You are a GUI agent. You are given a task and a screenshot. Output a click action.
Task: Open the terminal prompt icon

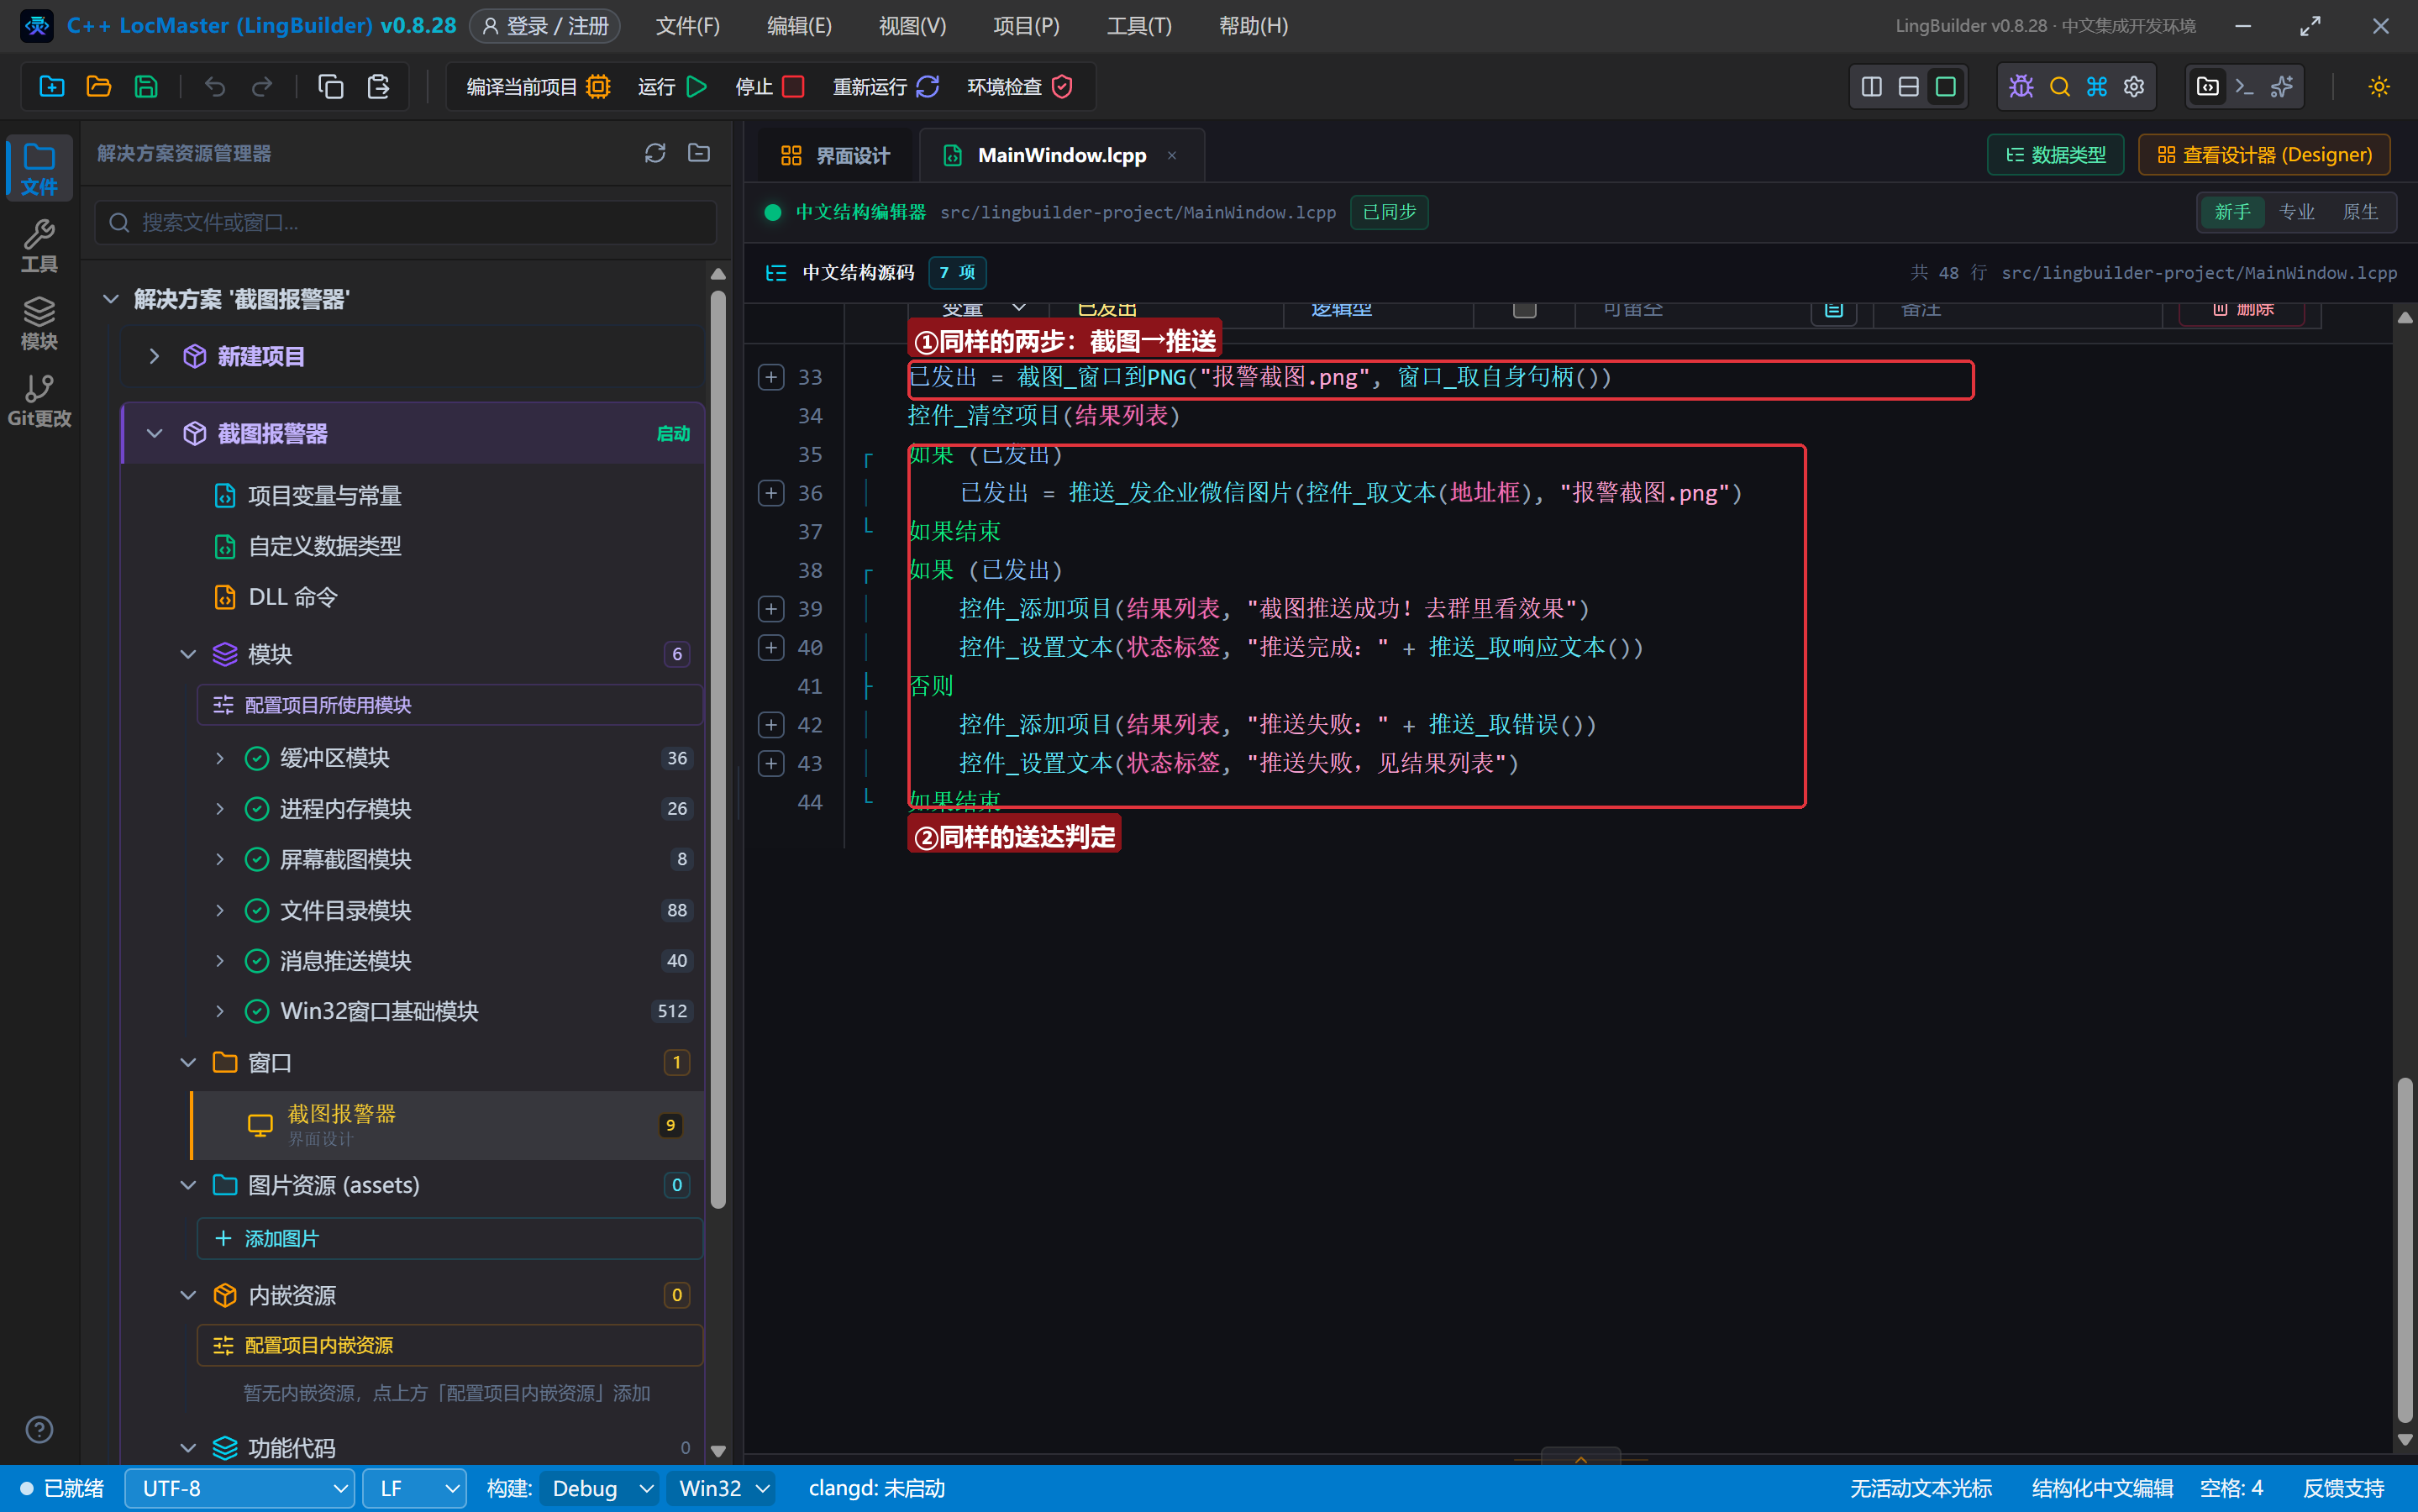point(2245,87)
